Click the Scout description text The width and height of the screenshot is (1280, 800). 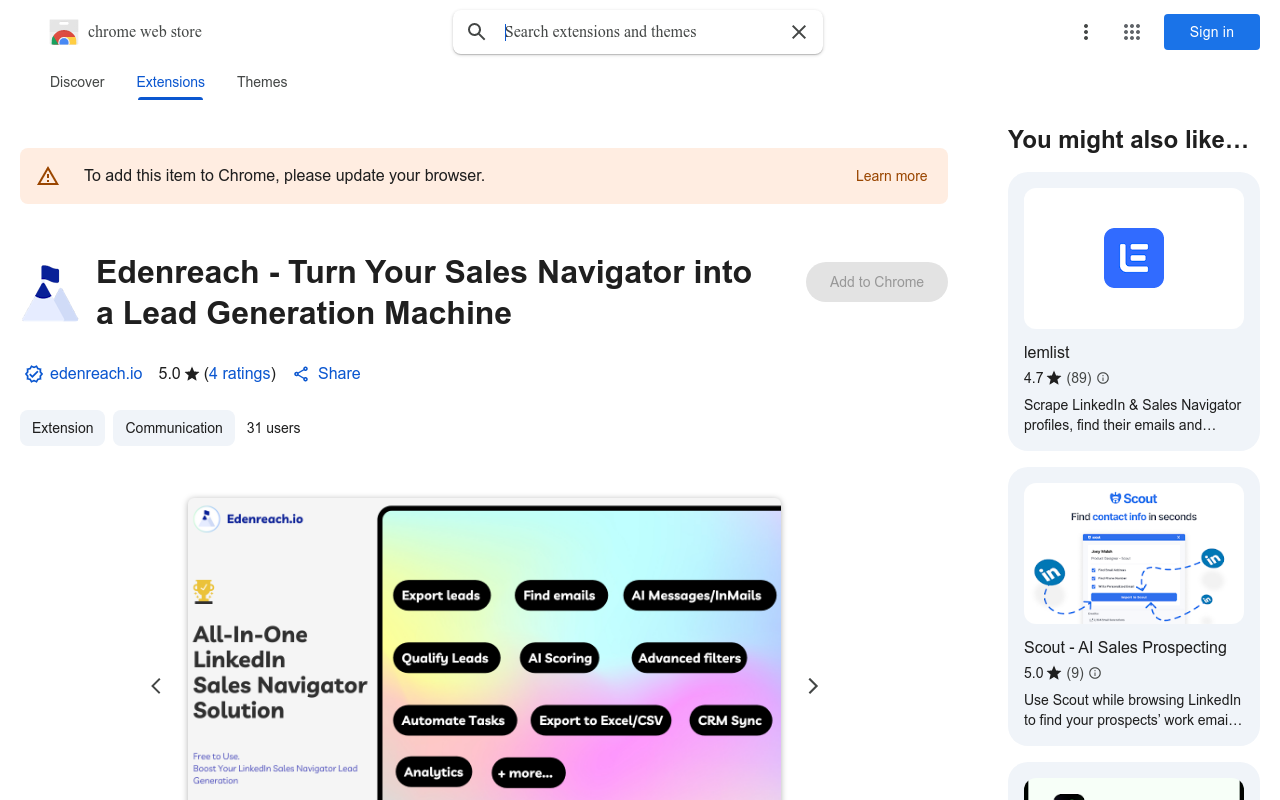pos(1133,710)
